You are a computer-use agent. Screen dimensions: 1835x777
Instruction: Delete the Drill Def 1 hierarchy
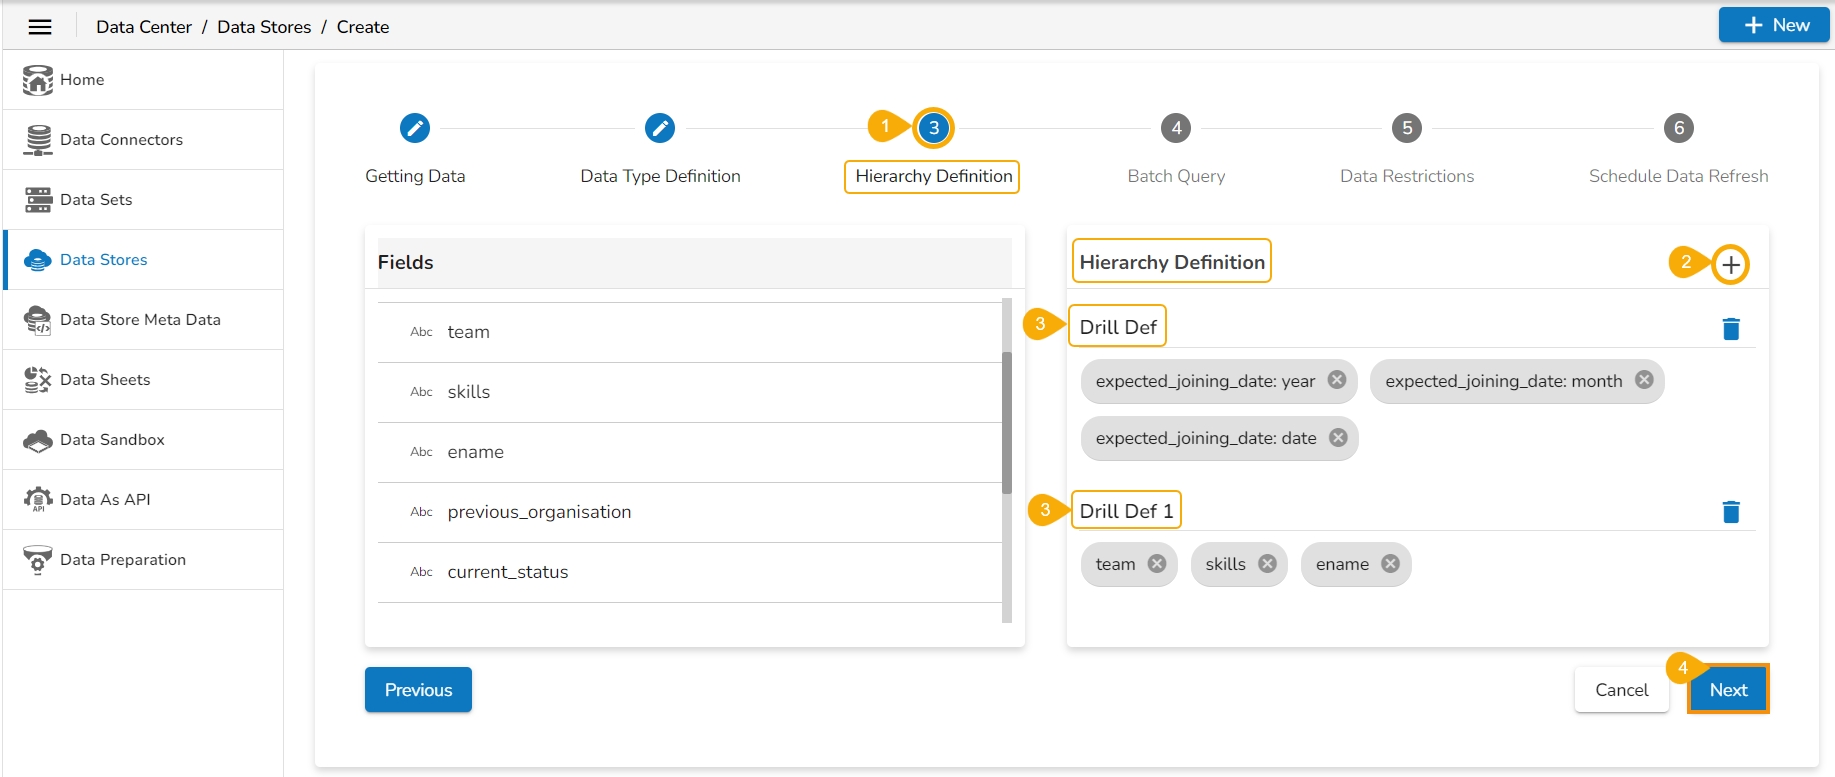(1731, 512)
